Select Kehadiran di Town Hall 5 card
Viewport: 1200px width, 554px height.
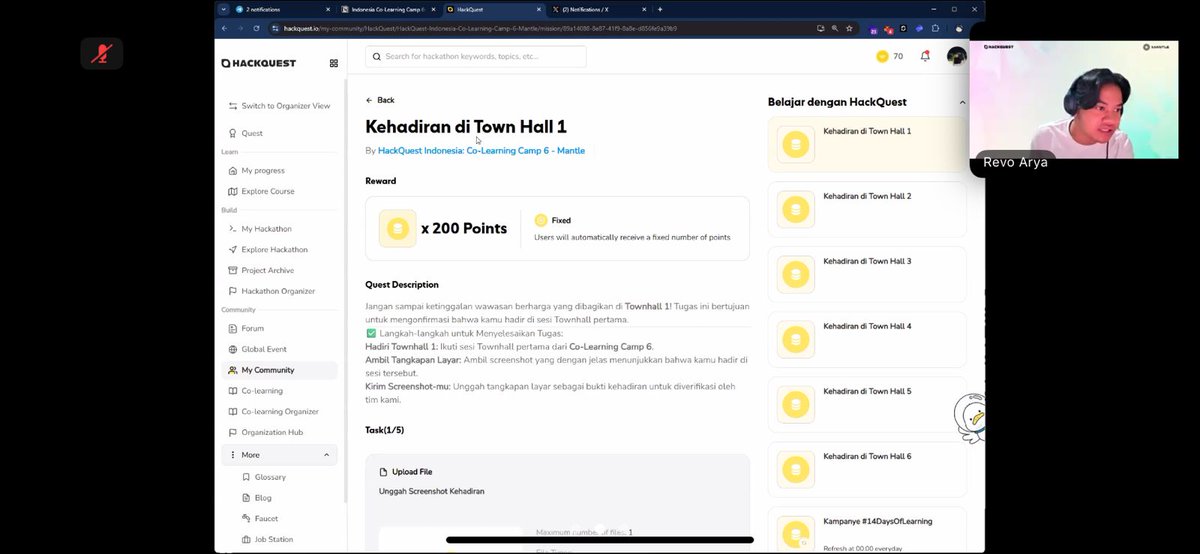(x=867, y=404)
